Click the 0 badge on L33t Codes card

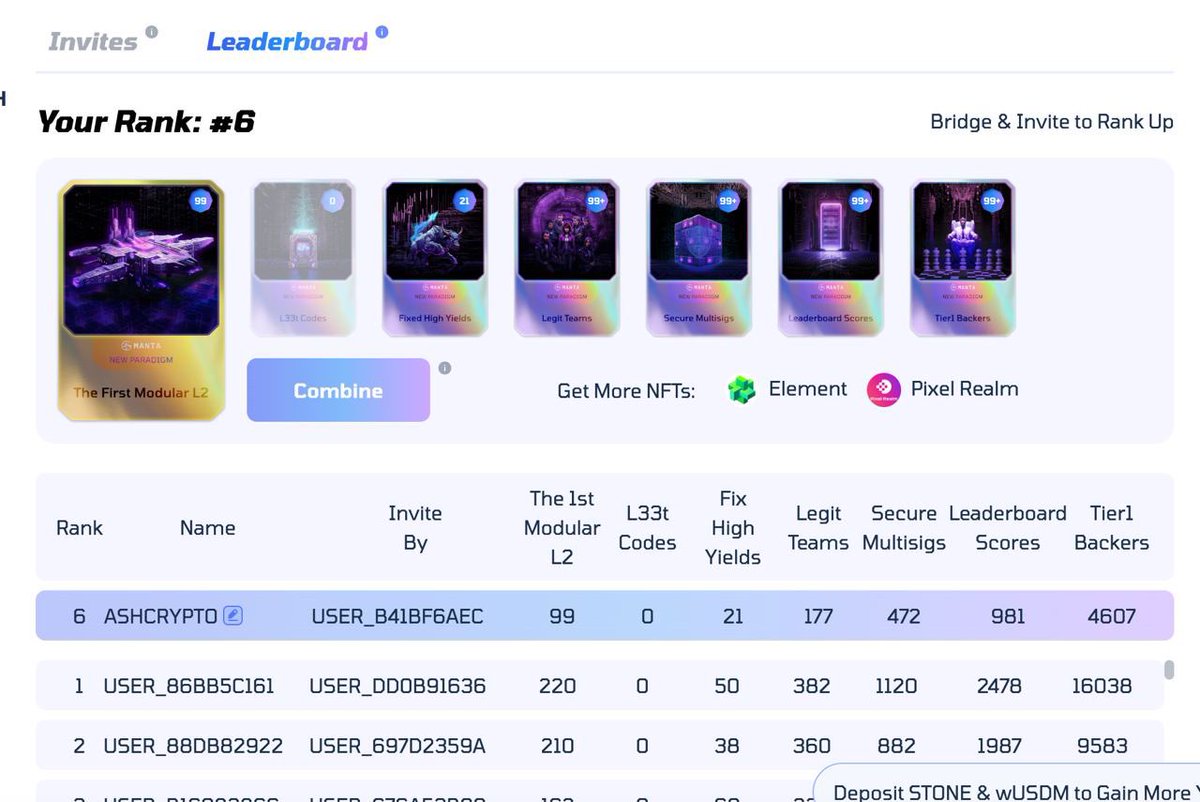tap(332, 201)
